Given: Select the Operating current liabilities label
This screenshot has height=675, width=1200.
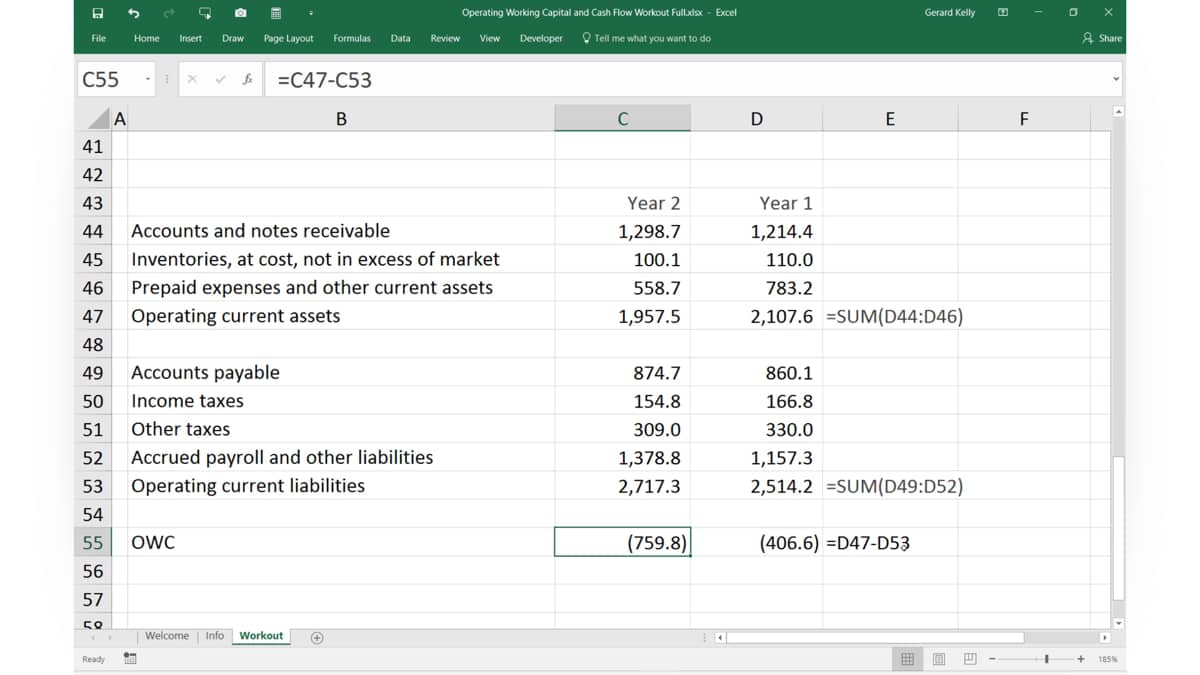Looking at the screenshot, I should click(x=341, y=486).
